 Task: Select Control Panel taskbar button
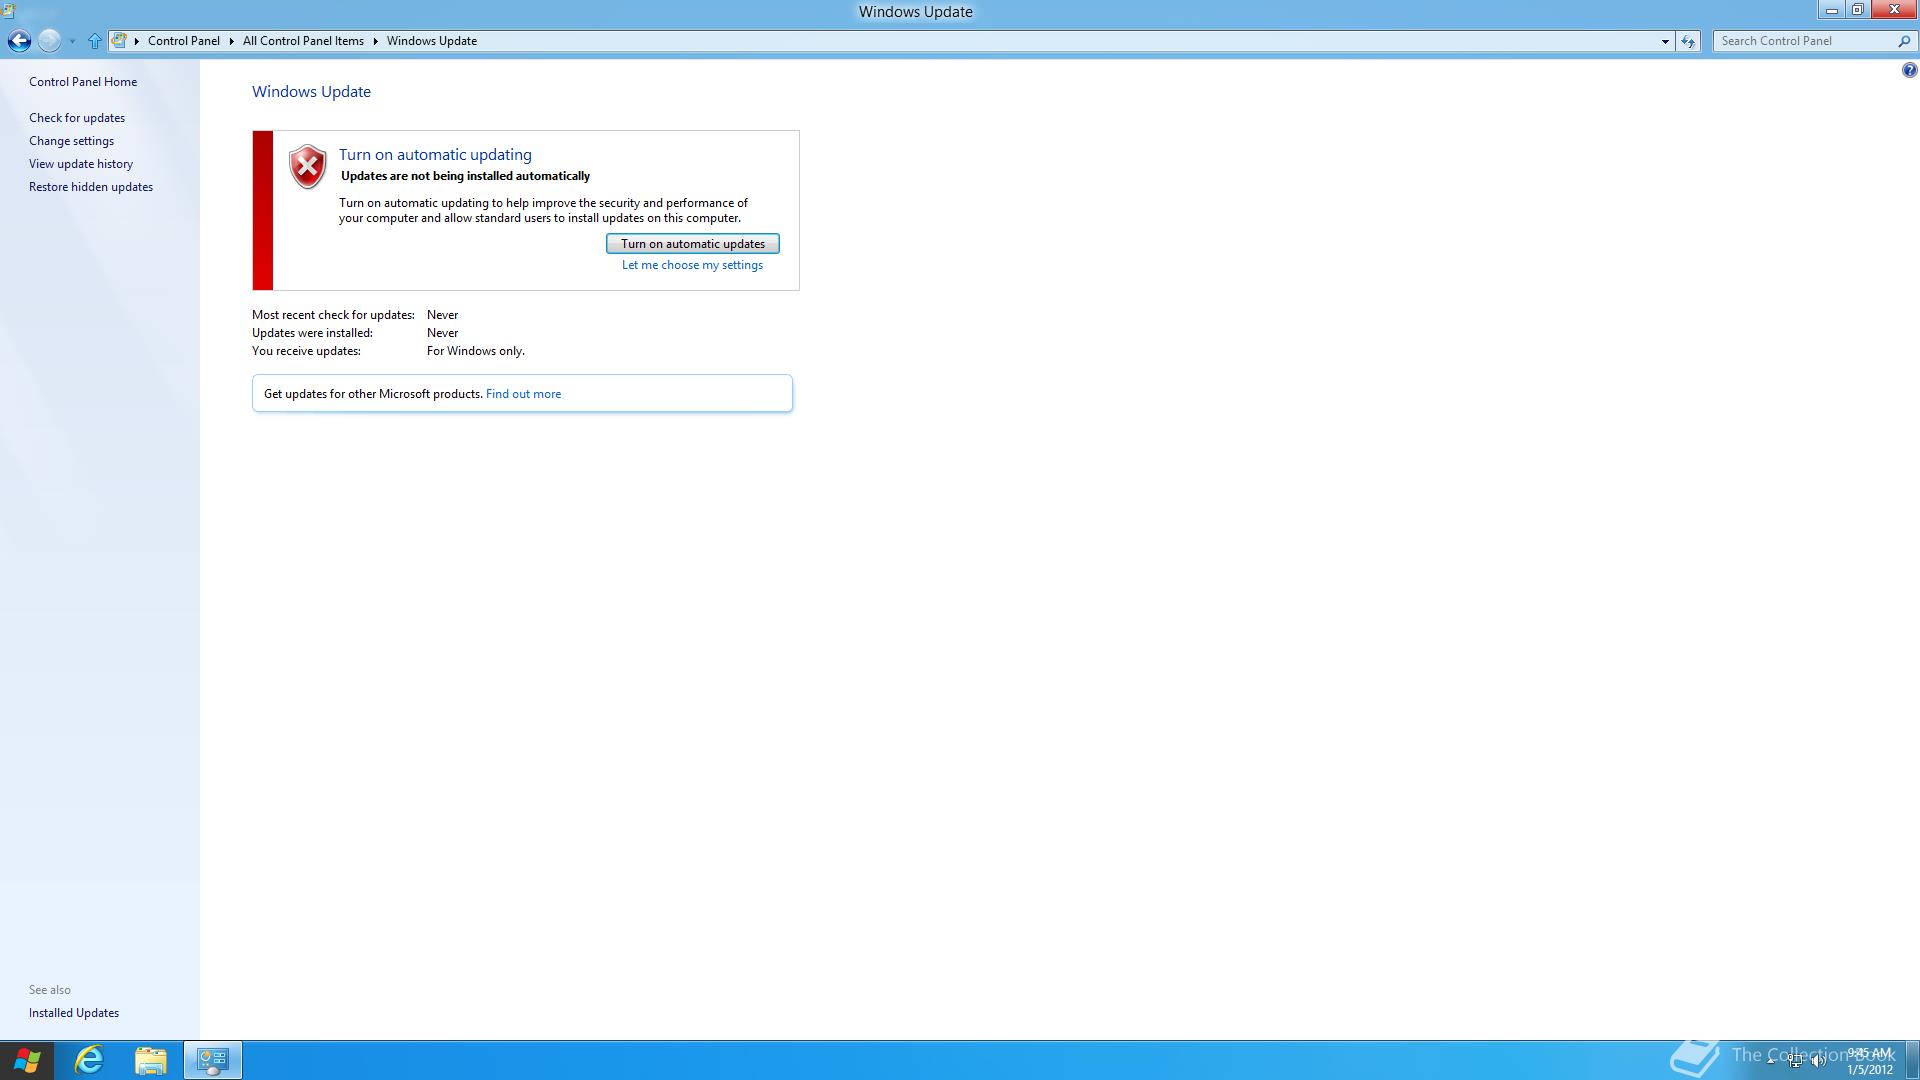tap(213, 1060)
